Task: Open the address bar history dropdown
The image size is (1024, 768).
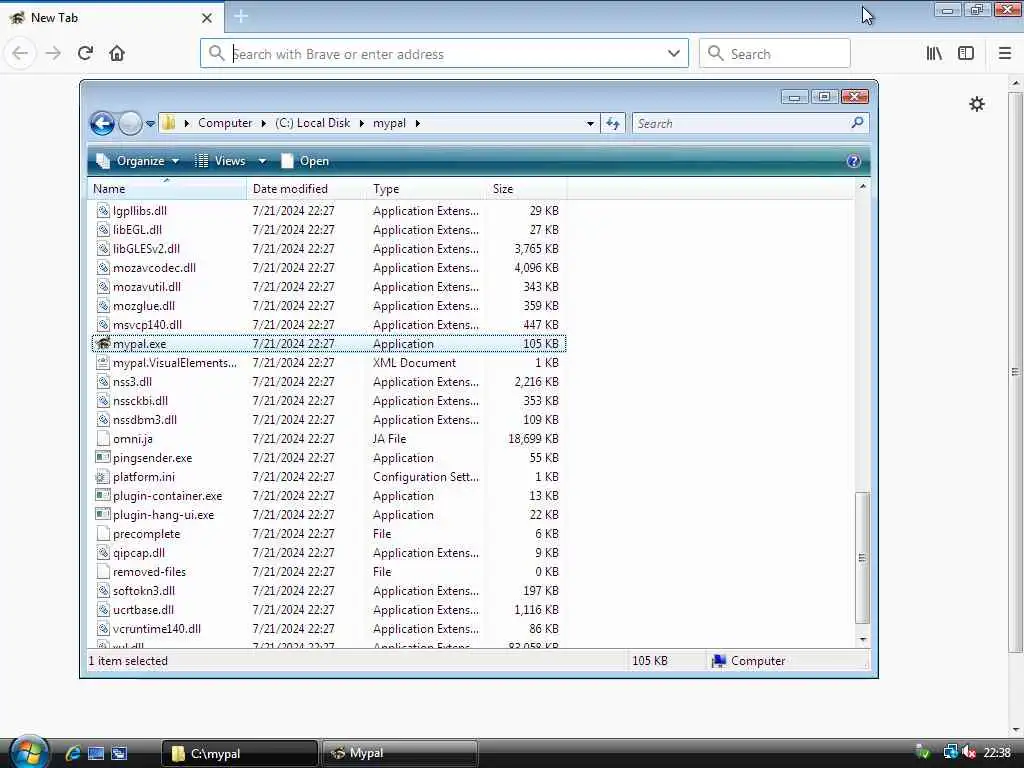Action: (x=674, y=54)
